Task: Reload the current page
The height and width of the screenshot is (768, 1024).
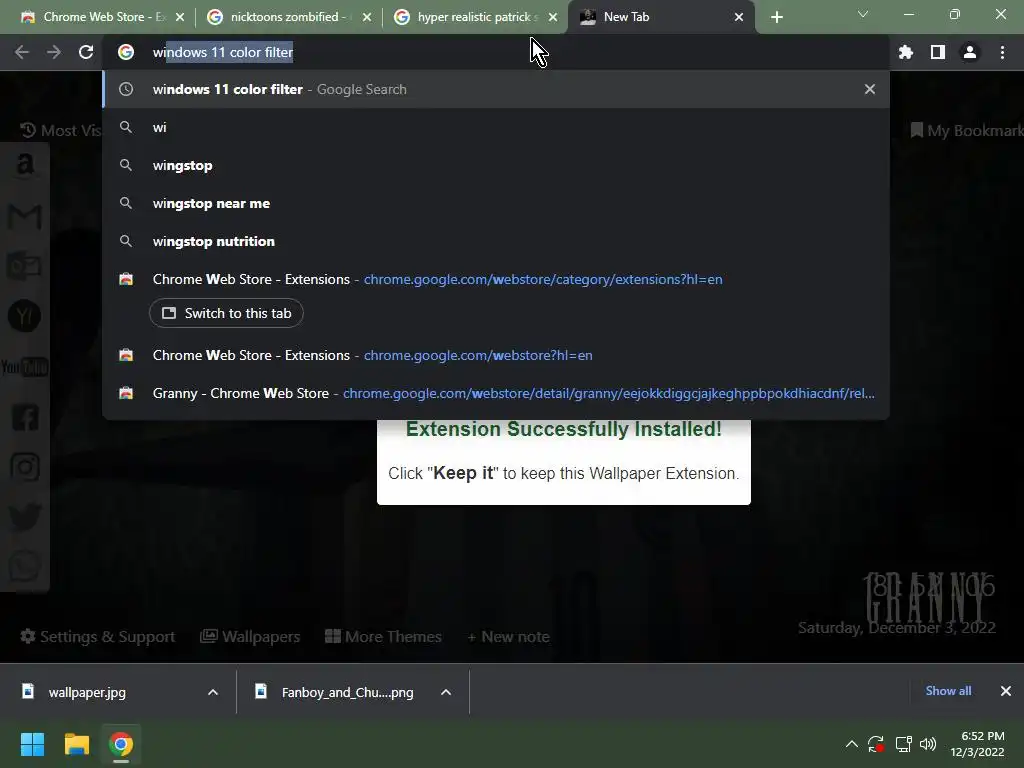Action: (86, 52)
